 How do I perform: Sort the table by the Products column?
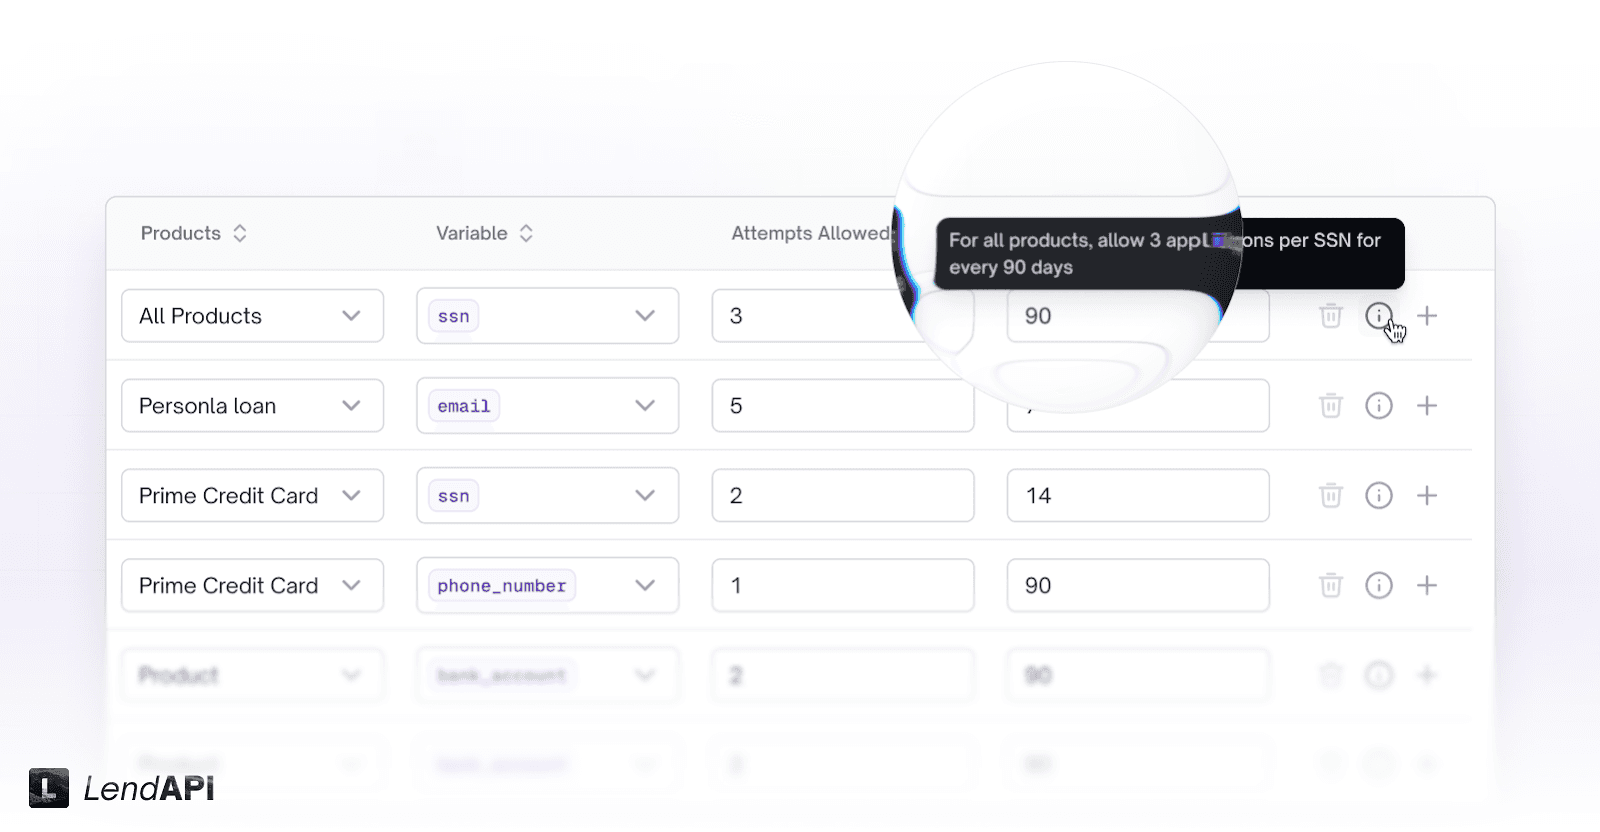tap(240, 233)
